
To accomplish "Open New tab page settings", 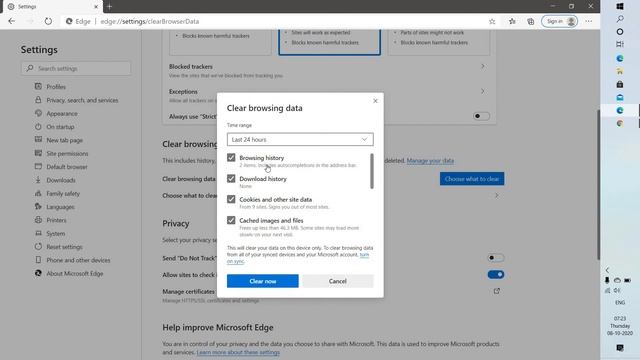I will click(64, 140).
